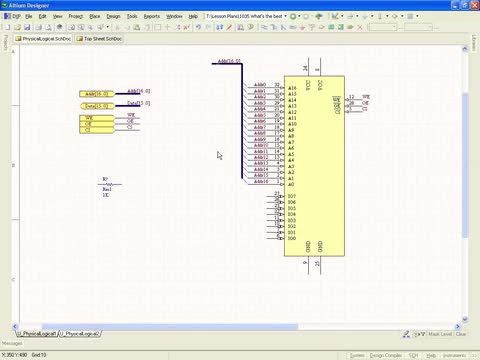
Task: Open the Edit menu
Action: (x=42, y=16)
